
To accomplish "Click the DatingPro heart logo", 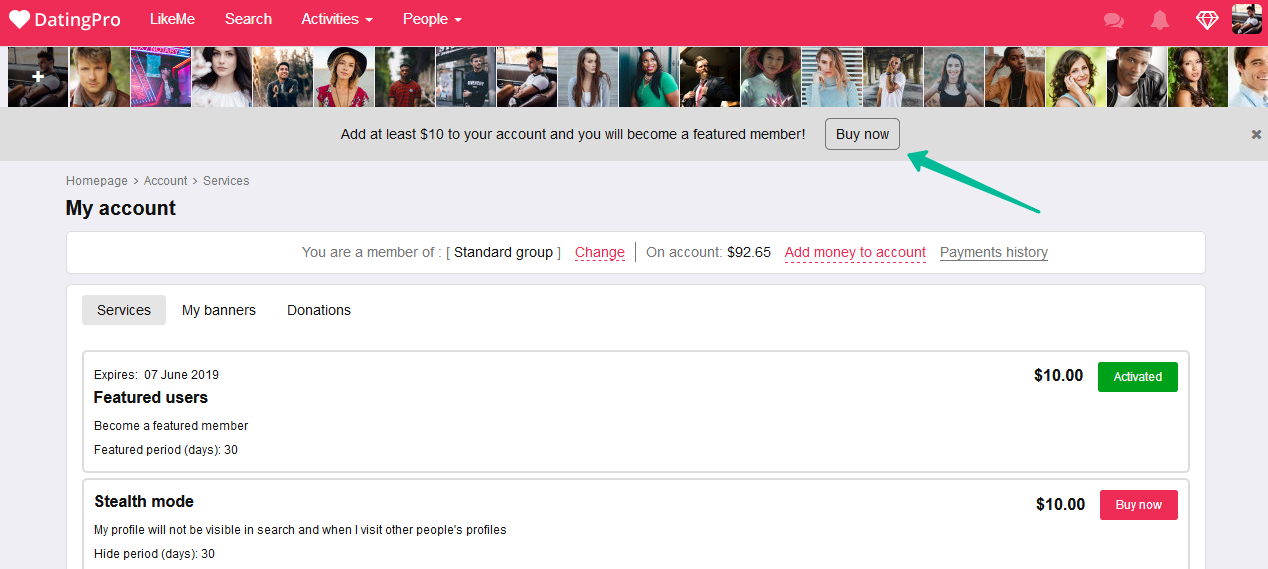I will click(x=65, y=20).
